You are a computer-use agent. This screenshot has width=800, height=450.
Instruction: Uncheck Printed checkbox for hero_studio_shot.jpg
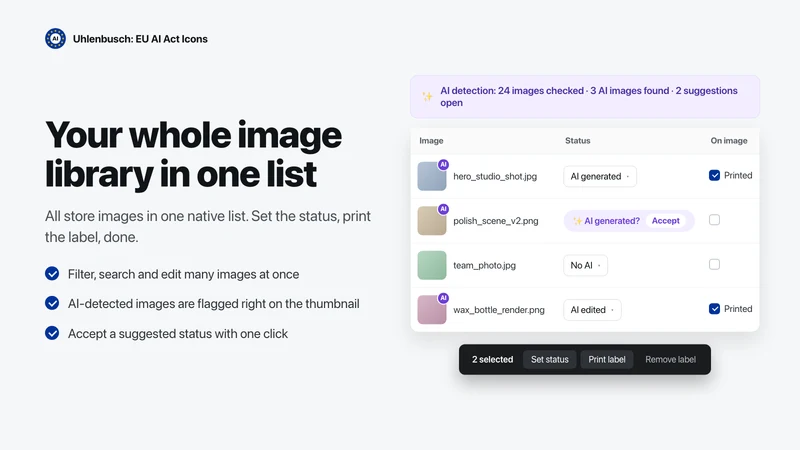point(714,176)
